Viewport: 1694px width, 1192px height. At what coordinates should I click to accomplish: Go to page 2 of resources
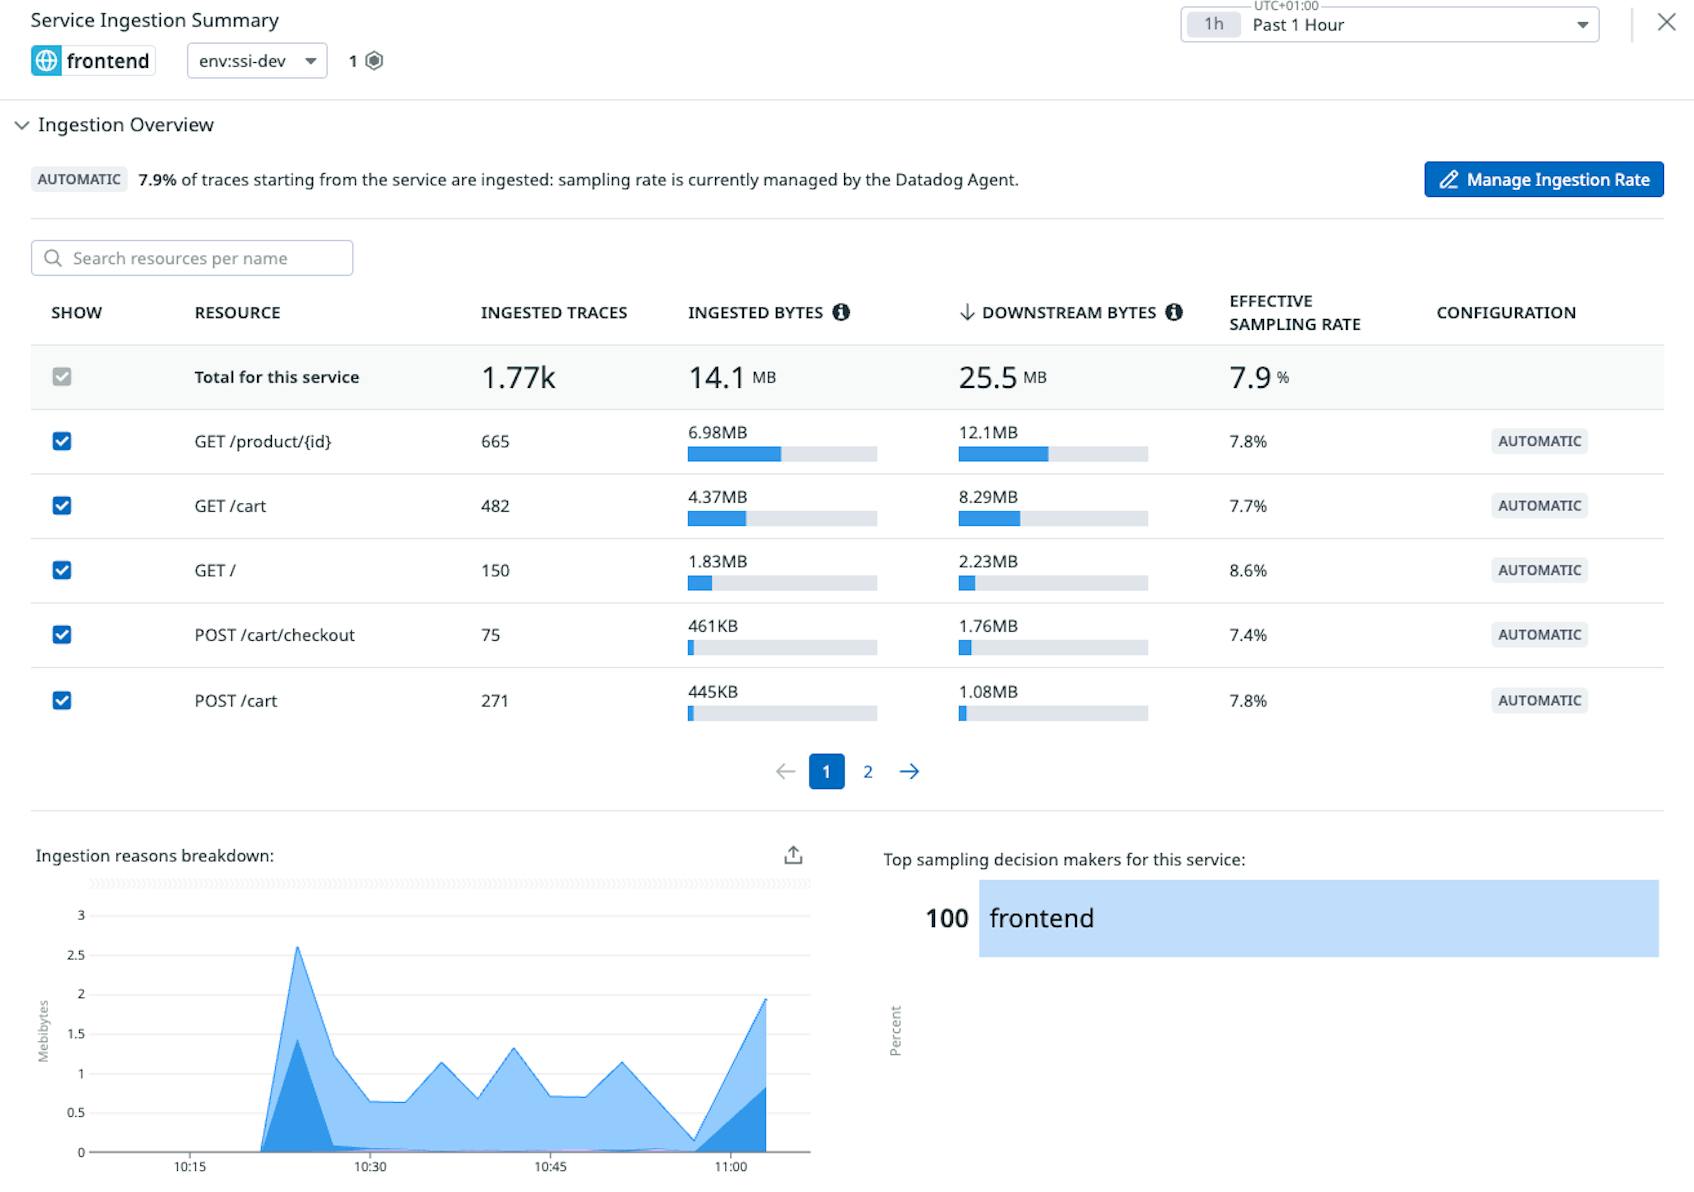[867, 771]
